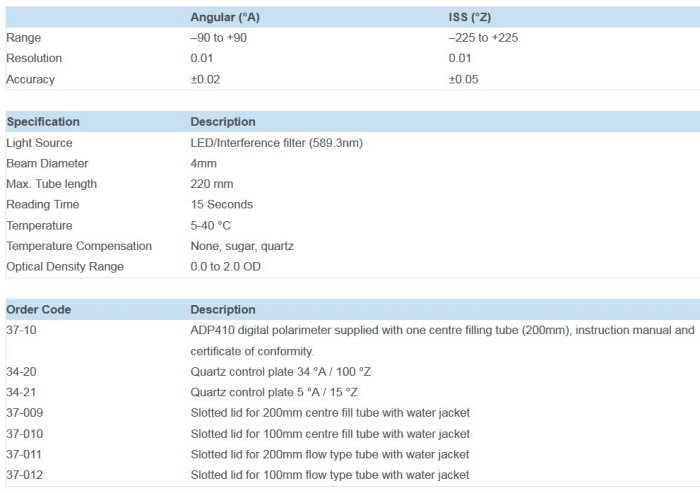Click the Specification table header
The height and width of the screenshot is (493, 700).
43,122
